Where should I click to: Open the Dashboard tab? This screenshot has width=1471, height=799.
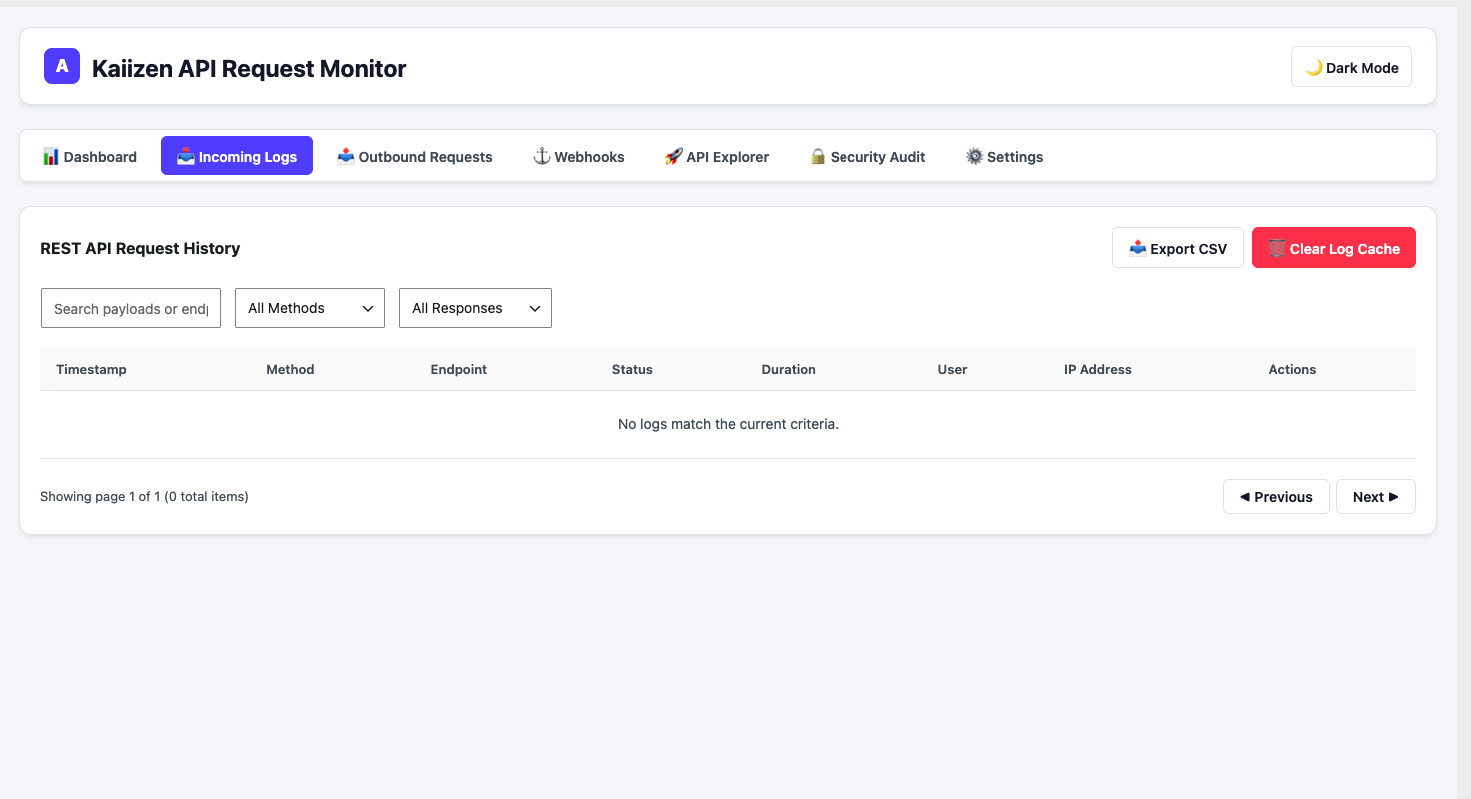[x=90, y=156]
